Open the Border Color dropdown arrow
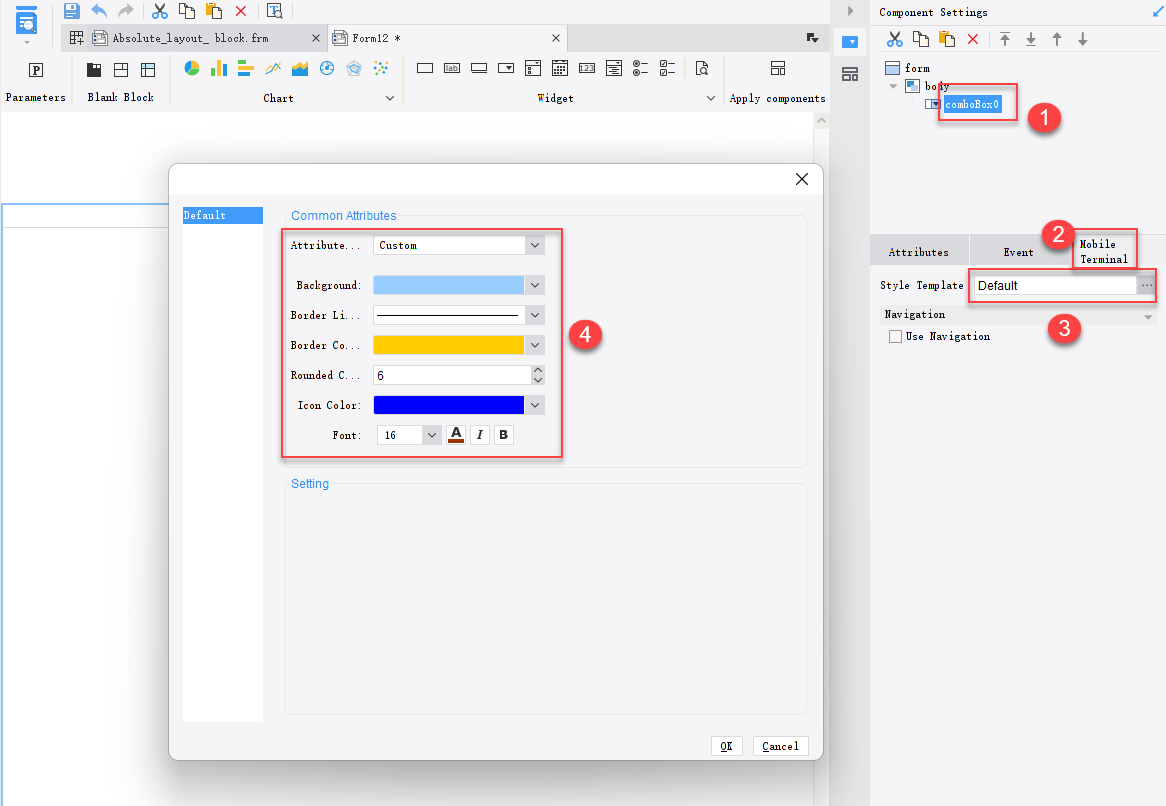This screenshot has height=806, width=1166. [x=534, y=345]
